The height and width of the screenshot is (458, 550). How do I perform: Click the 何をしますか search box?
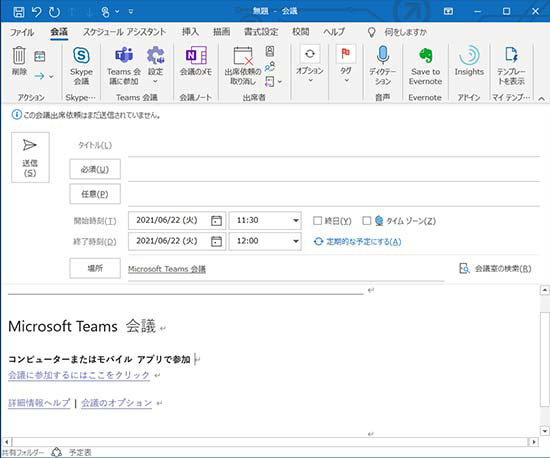point(406,32)
